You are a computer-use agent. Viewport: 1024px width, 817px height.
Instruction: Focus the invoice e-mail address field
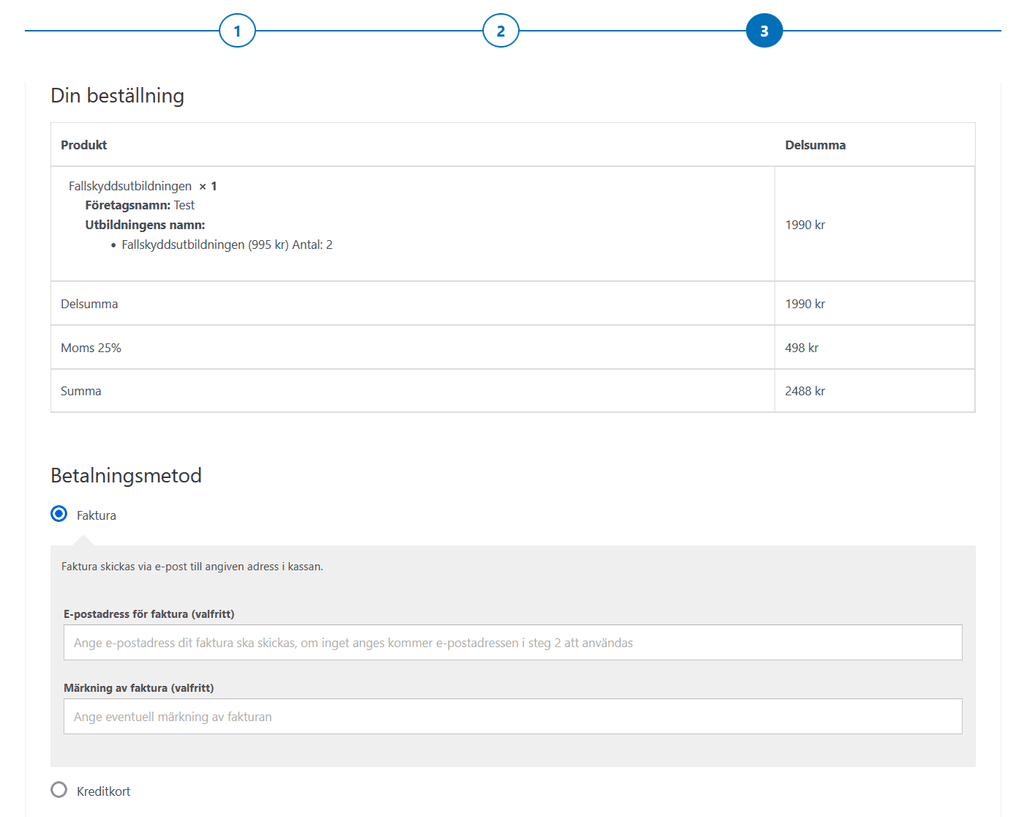point(512,643)
